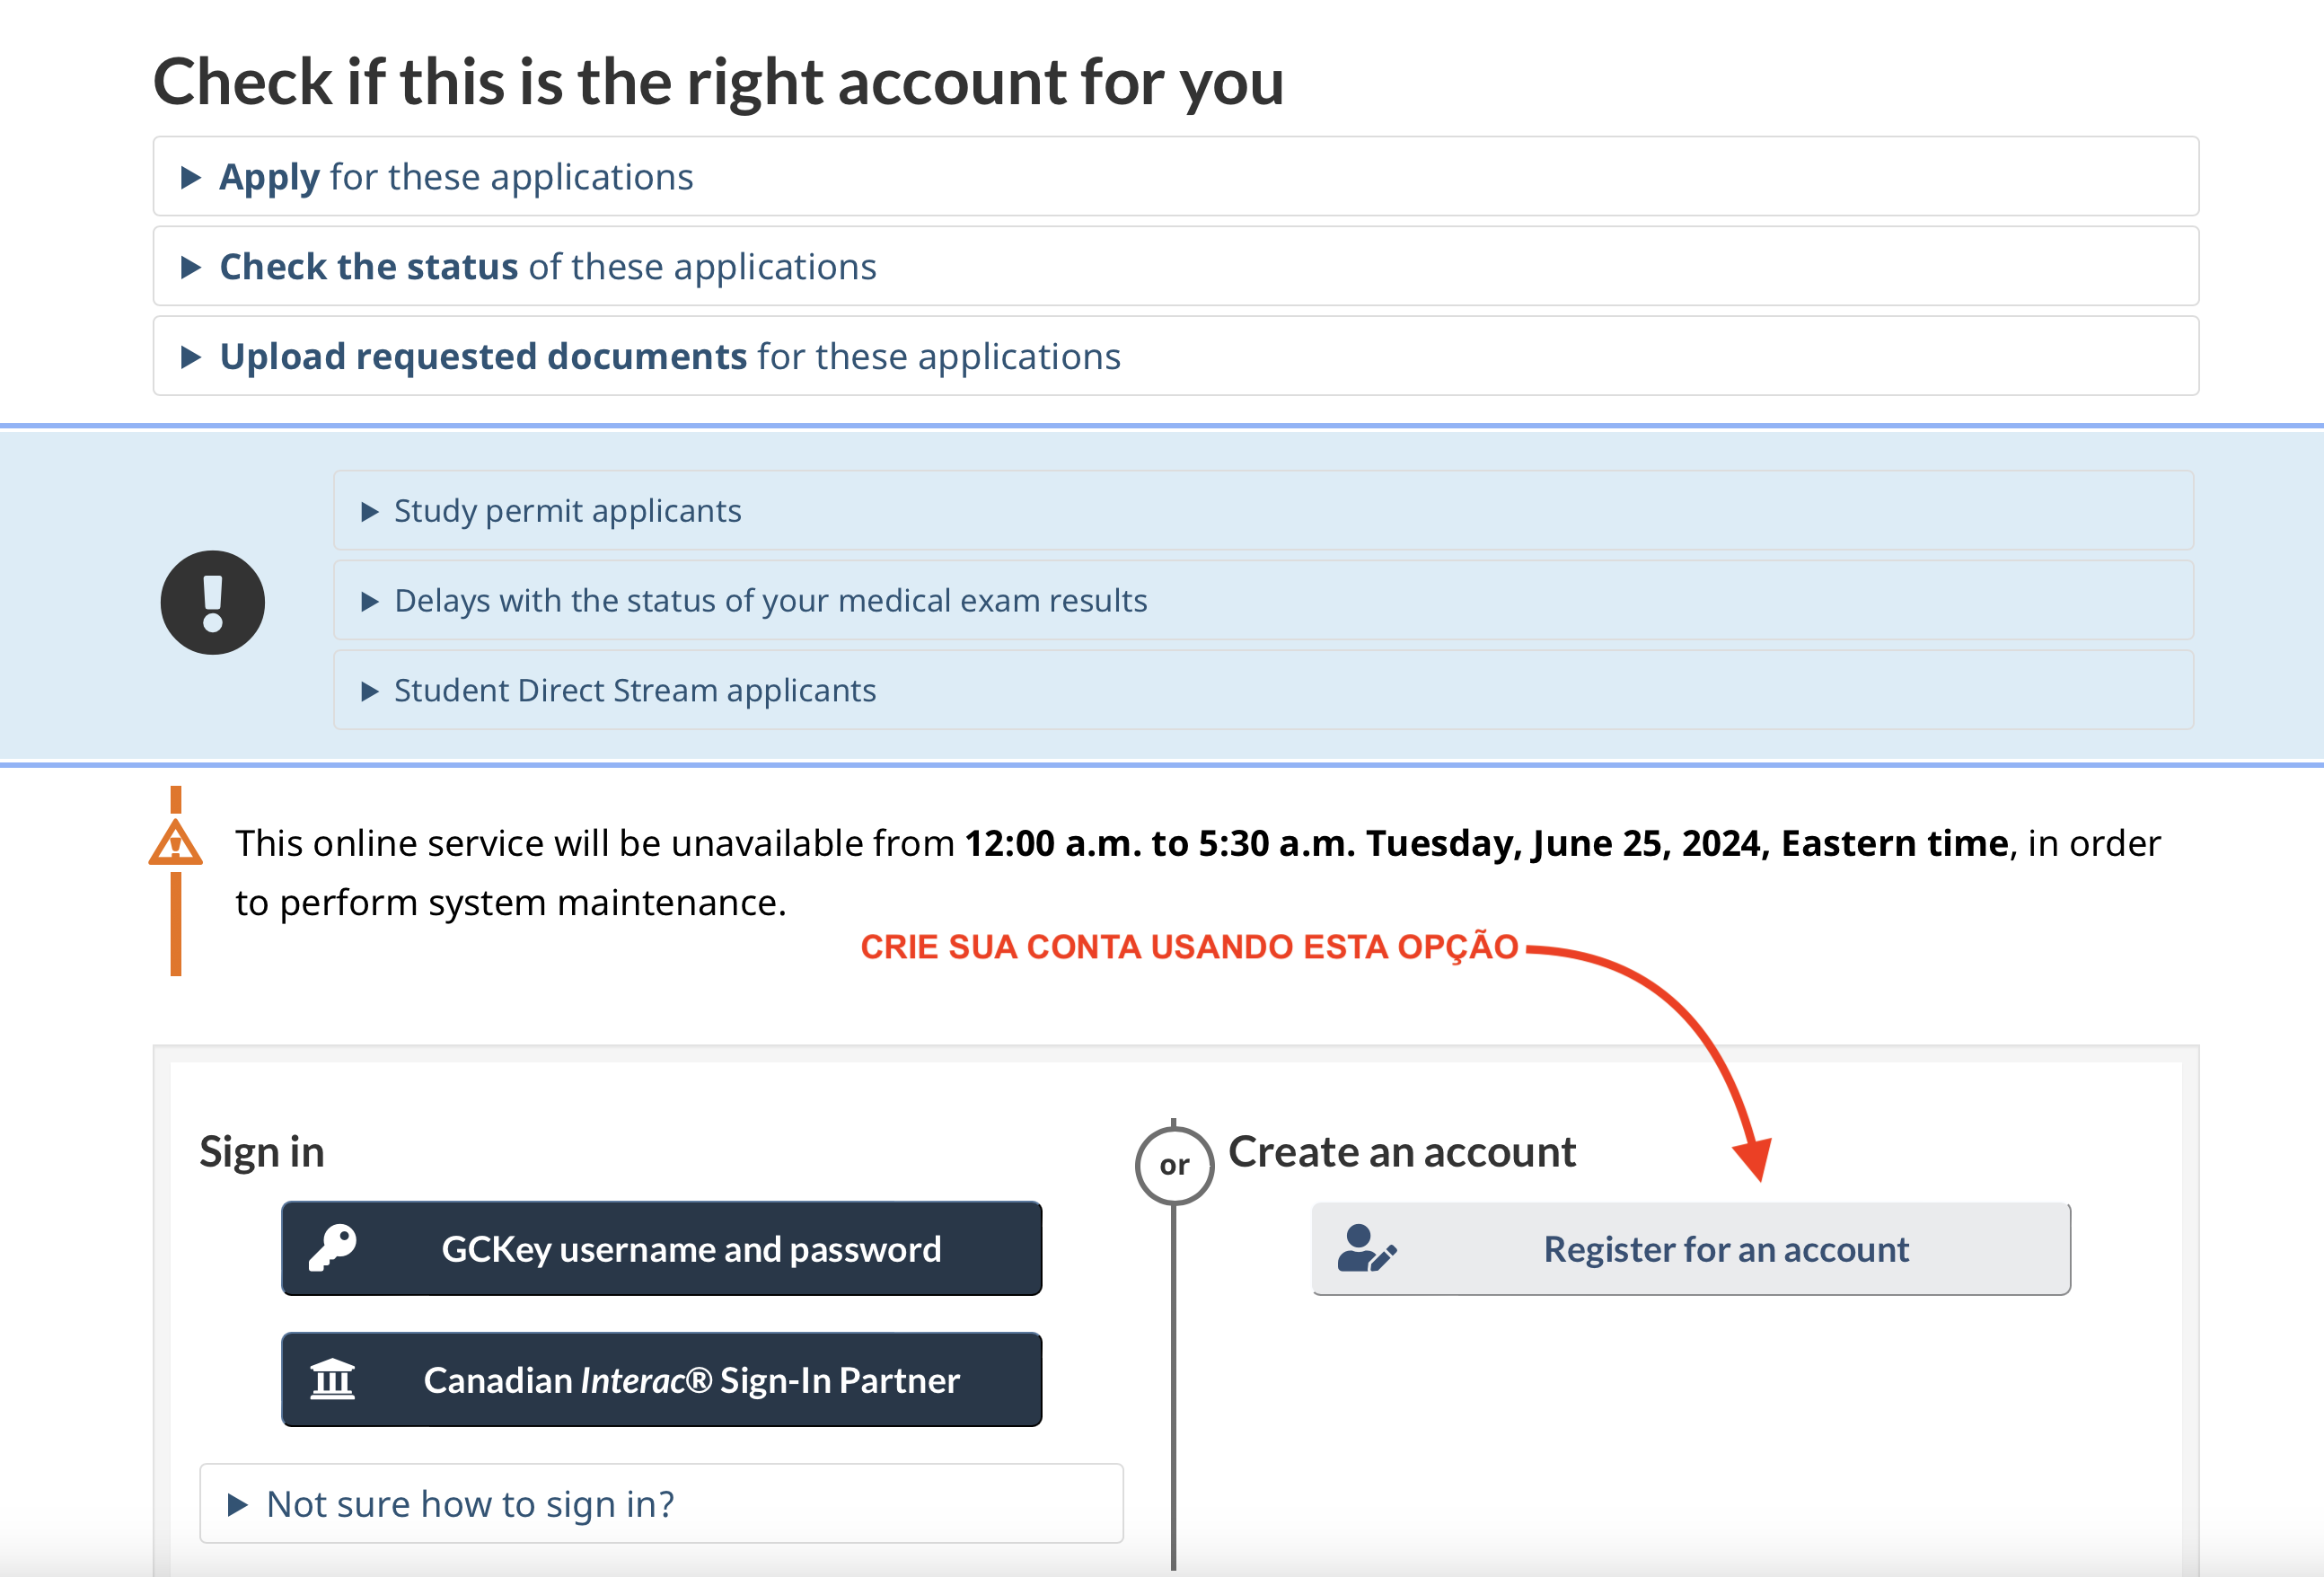Choose Canadian Interac Sign-In Partner

[x=661, y=1379]
